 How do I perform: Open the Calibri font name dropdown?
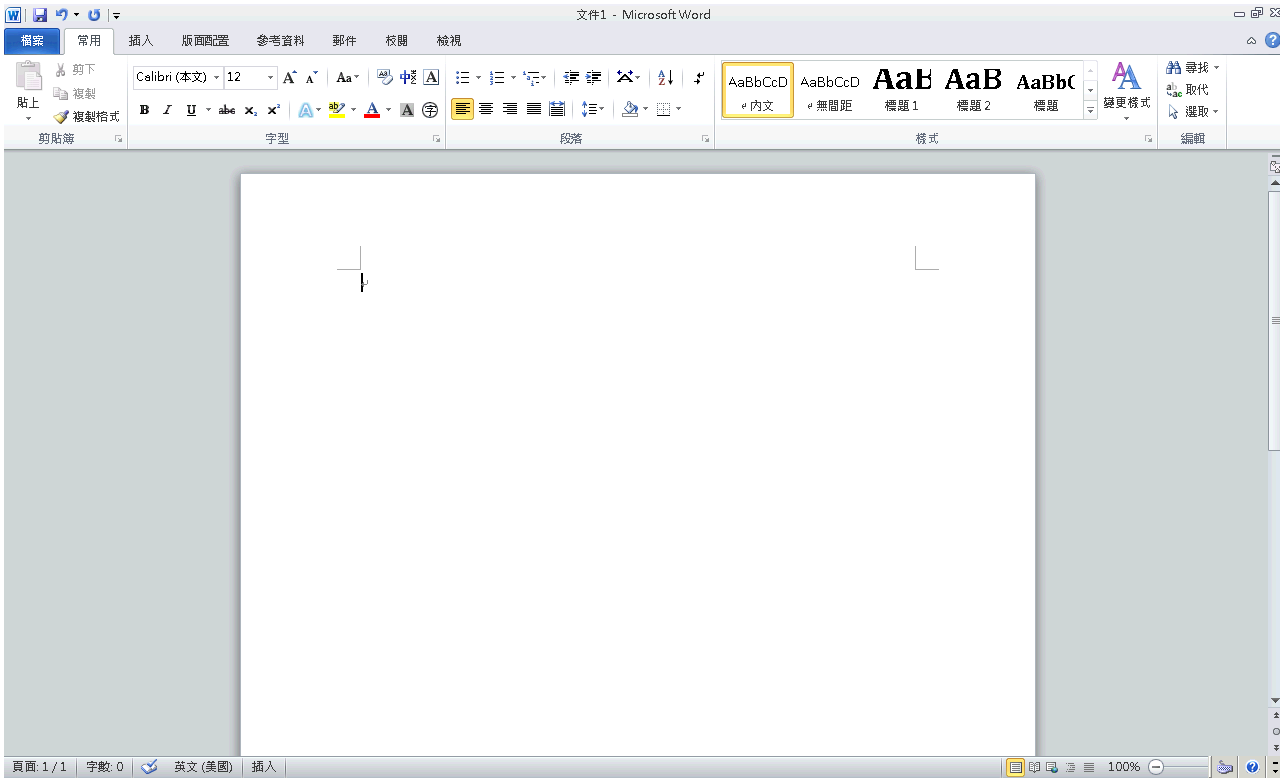(216, 77)
